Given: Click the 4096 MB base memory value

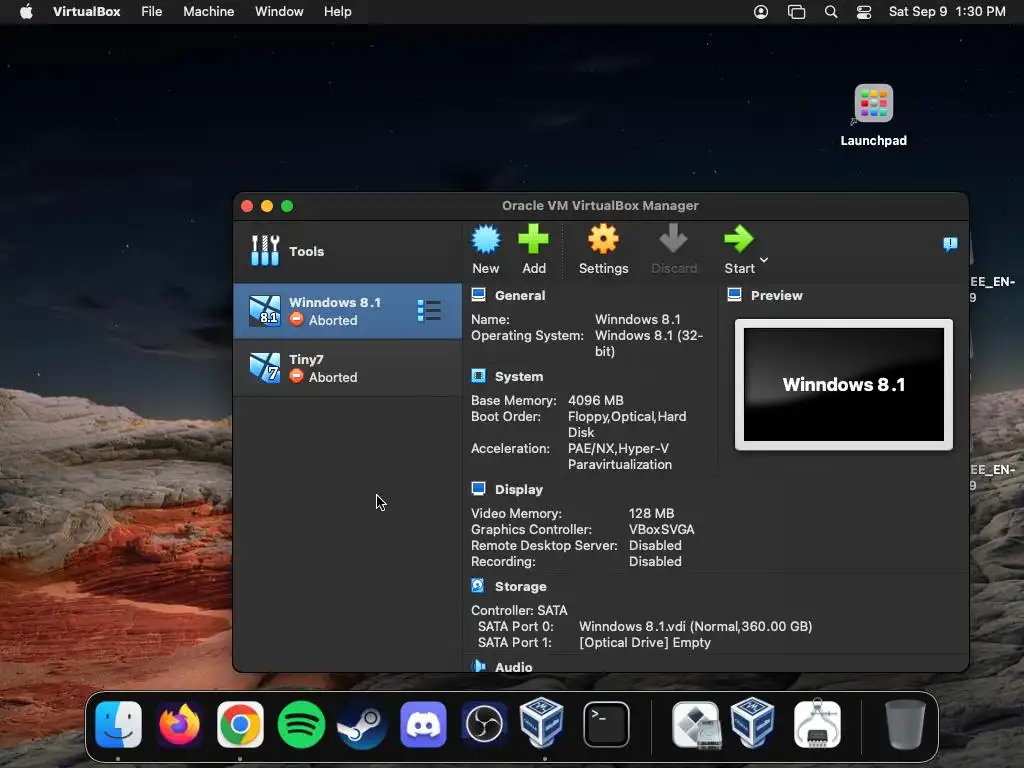Looking at the screenshot, I should 596,400.
